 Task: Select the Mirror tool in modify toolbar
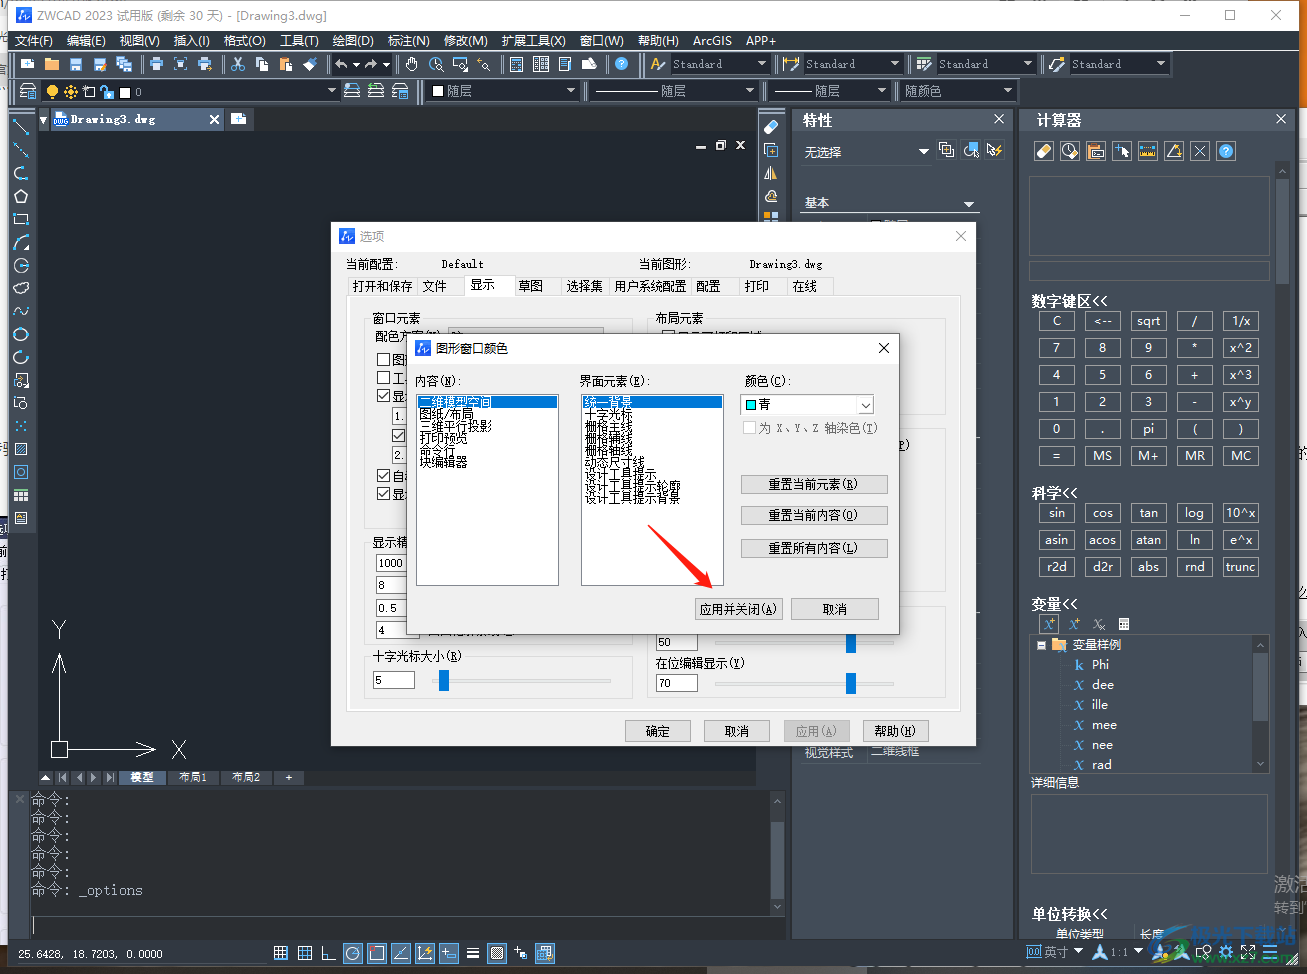pos(771,173)
